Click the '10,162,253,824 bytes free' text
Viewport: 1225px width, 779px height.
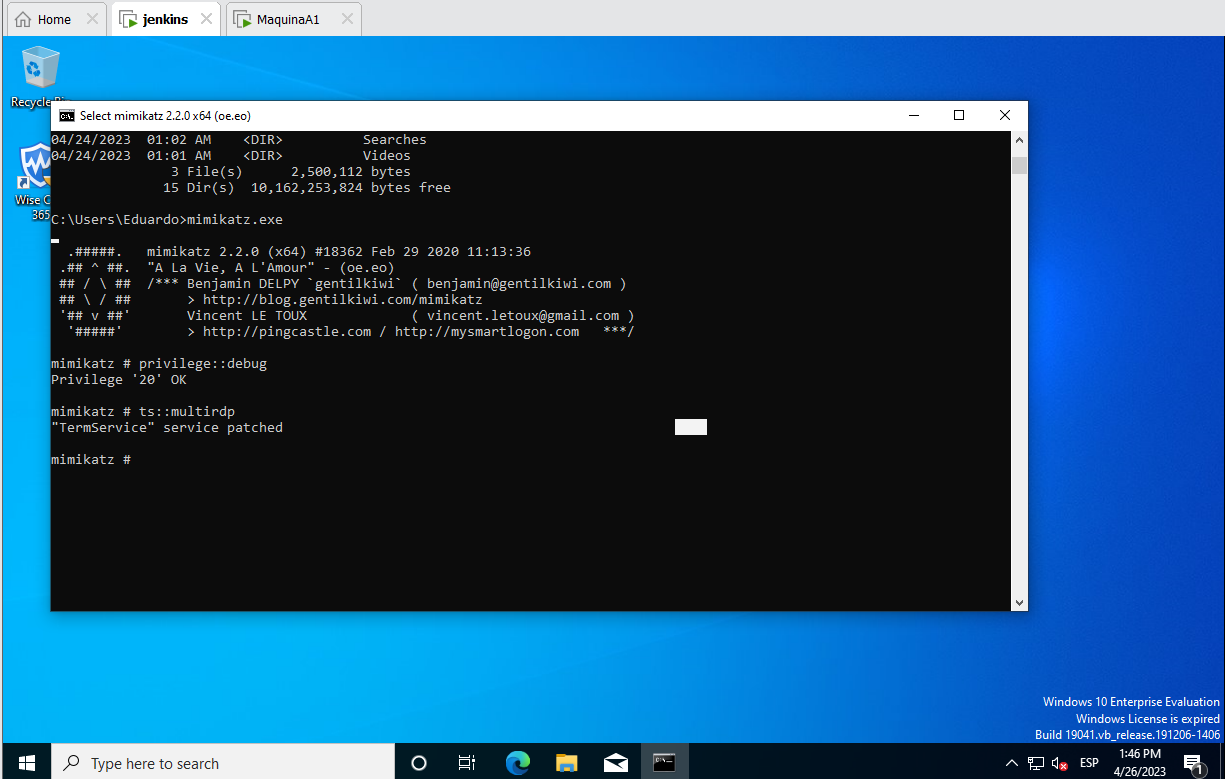351,188
